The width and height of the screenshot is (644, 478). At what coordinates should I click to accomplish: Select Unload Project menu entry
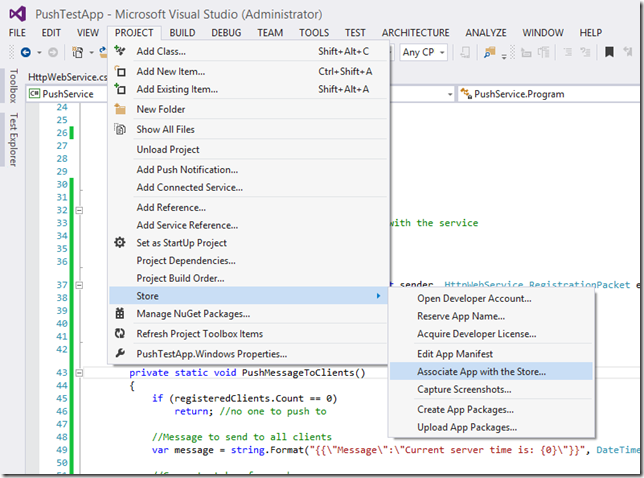coord(248,149)
